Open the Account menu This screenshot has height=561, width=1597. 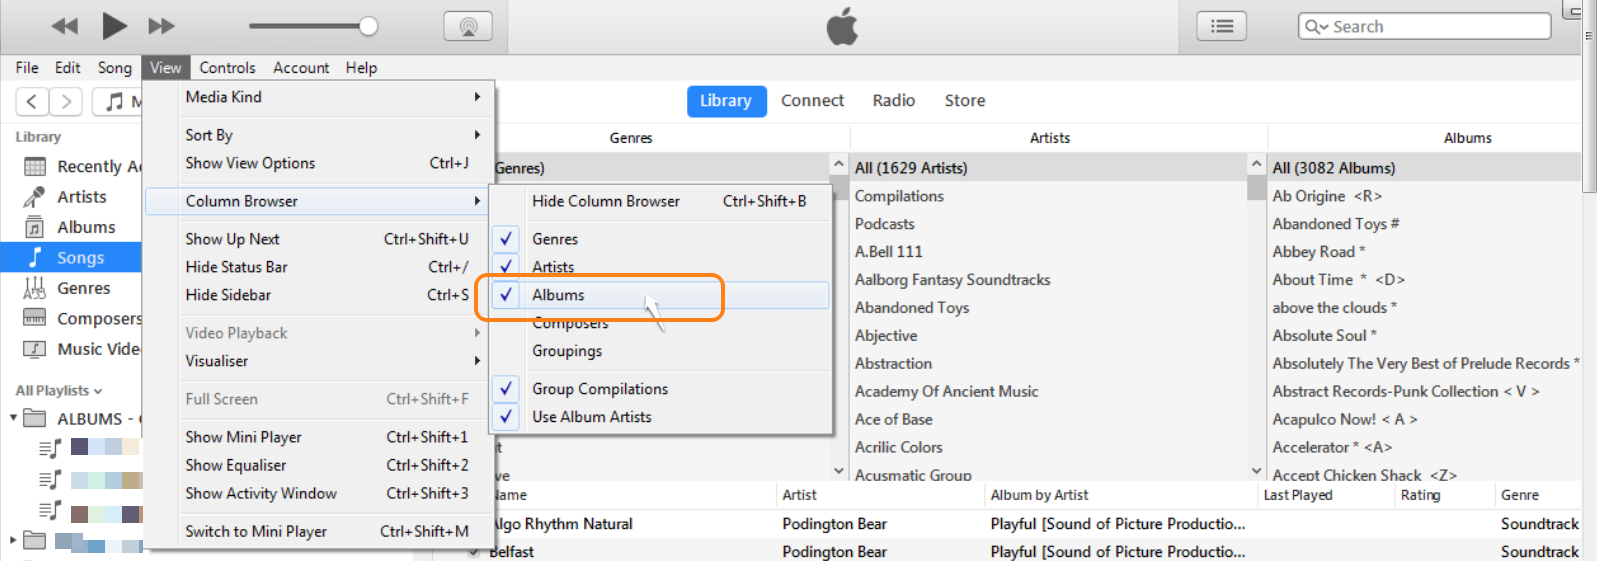[x=301, y=68]
